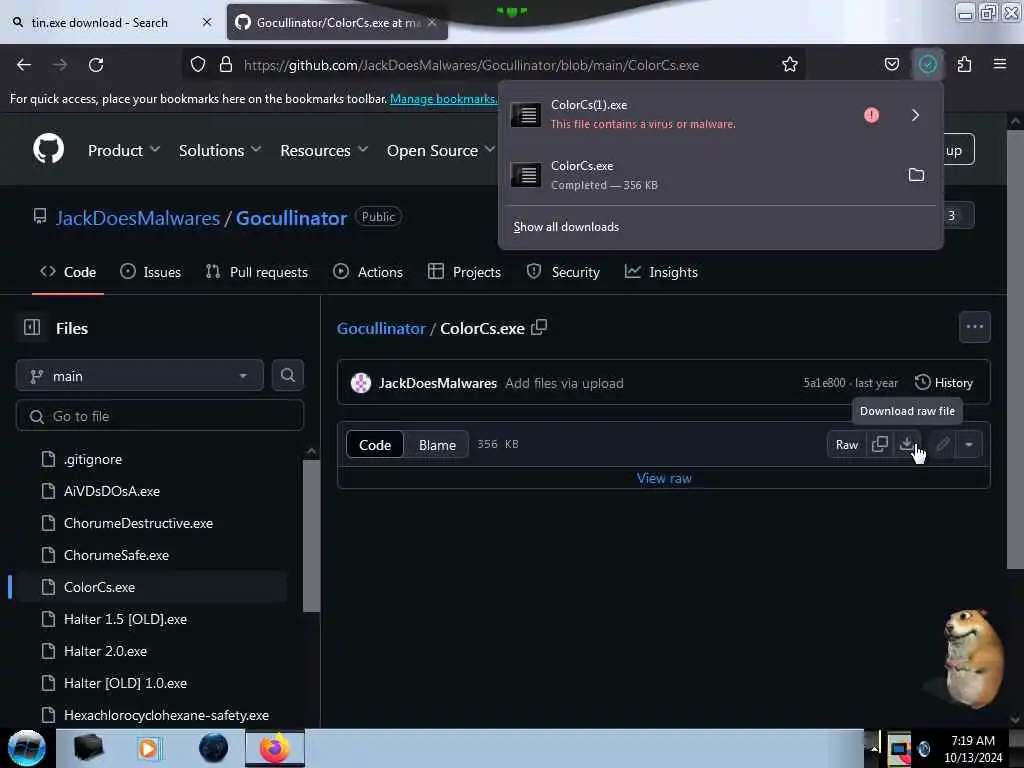The width and height of the screenshot is (1024, 768).
Task: Click the malware warning icon for ColorCs(1).exe
Action: (871, 115)
